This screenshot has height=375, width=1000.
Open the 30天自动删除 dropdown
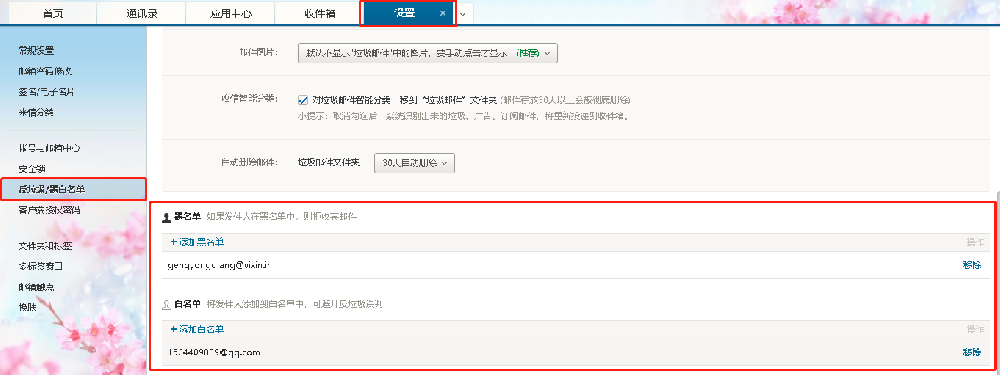pos(414,163)
